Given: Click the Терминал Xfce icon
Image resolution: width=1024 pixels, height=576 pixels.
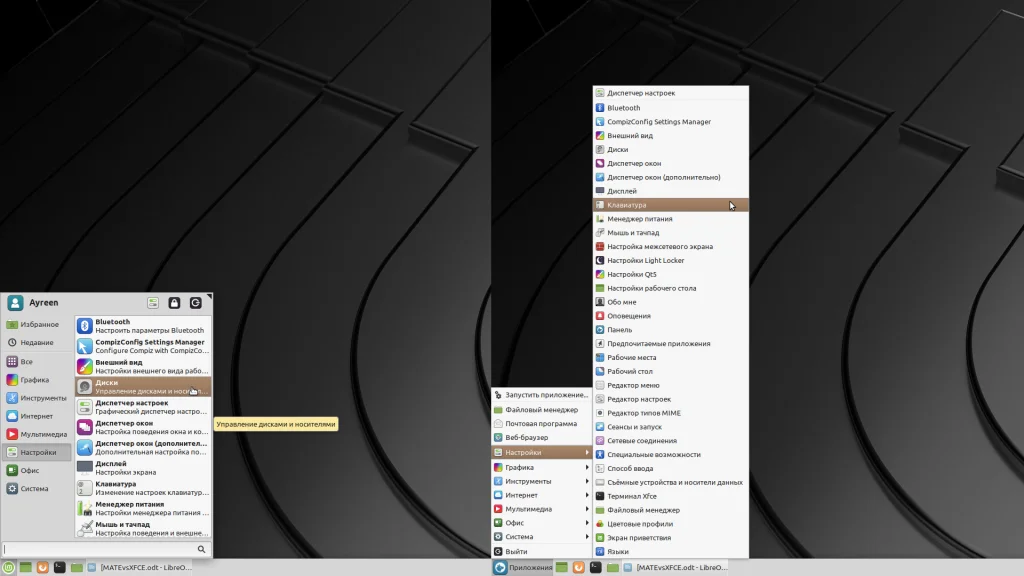Looking at the screenshot, I should point(600,496).
